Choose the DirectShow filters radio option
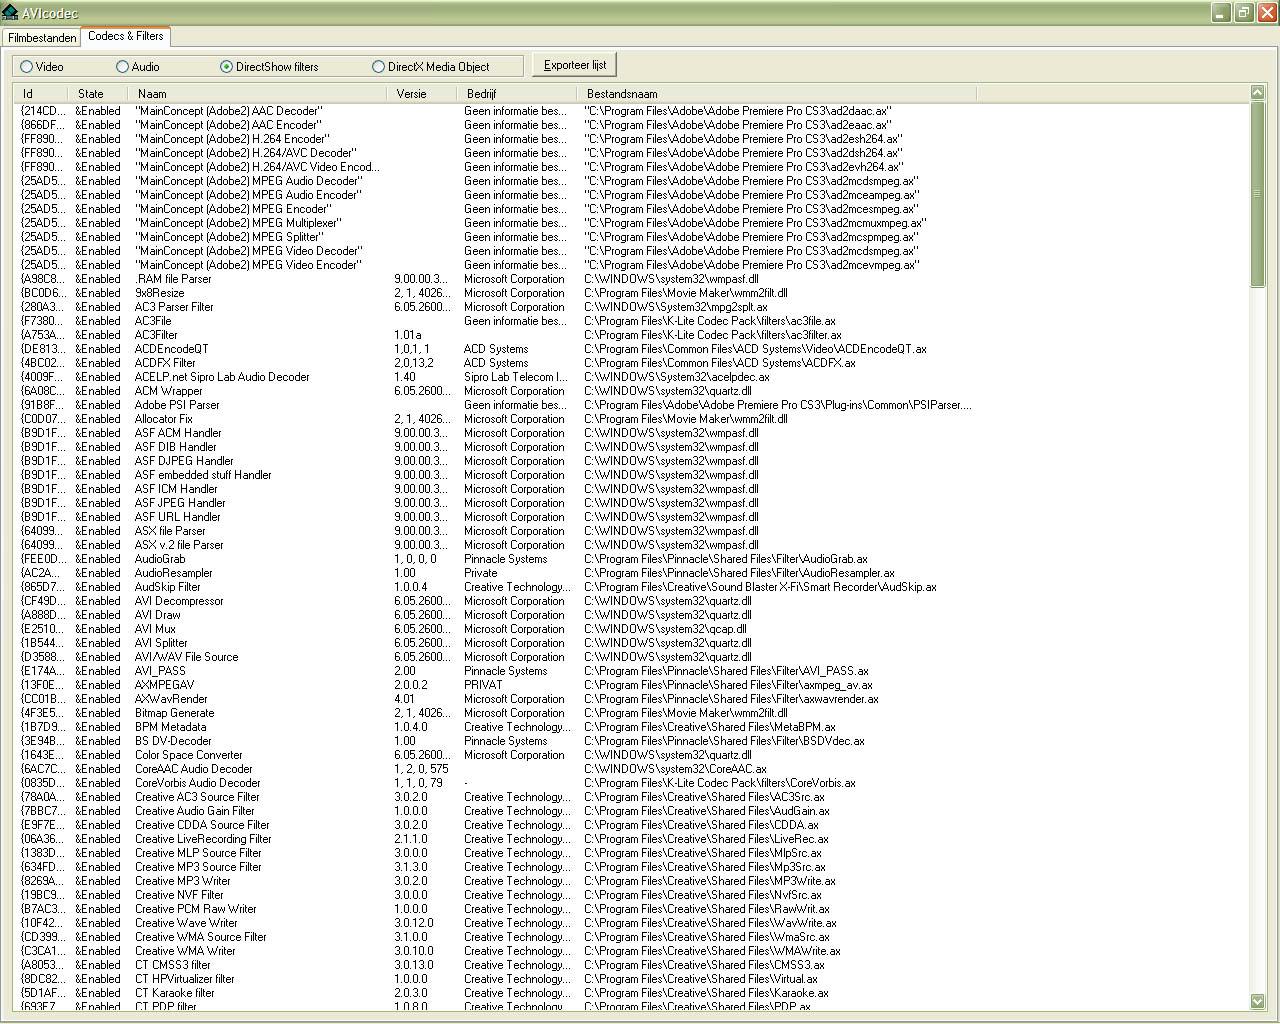 (x=268, y=67)
